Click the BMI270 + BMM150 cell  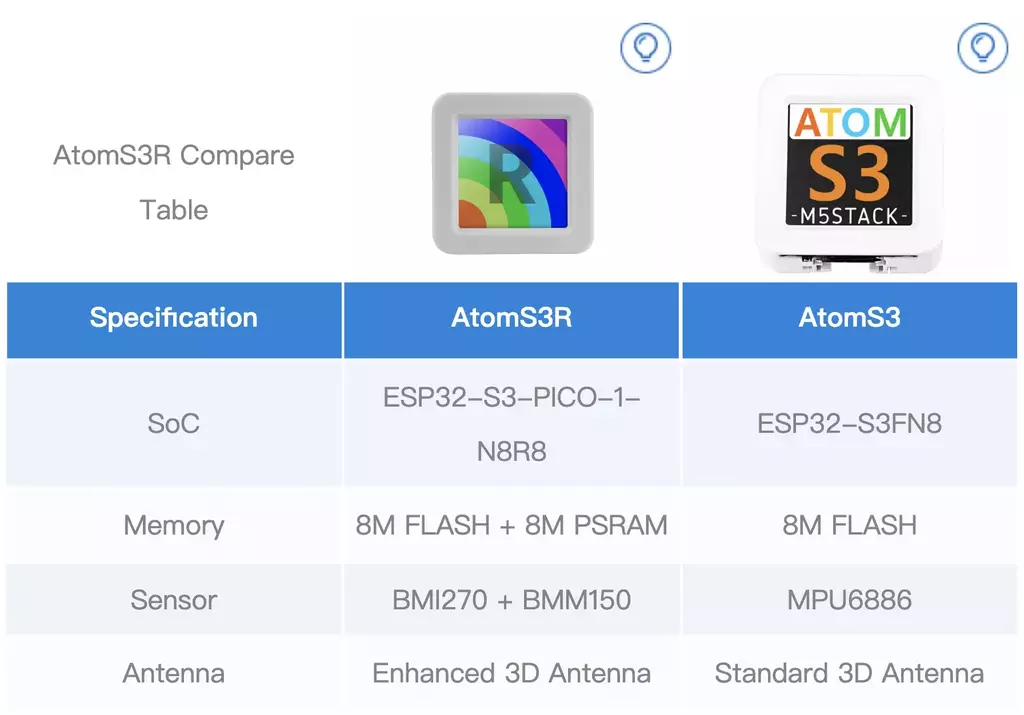coord(511,599)
